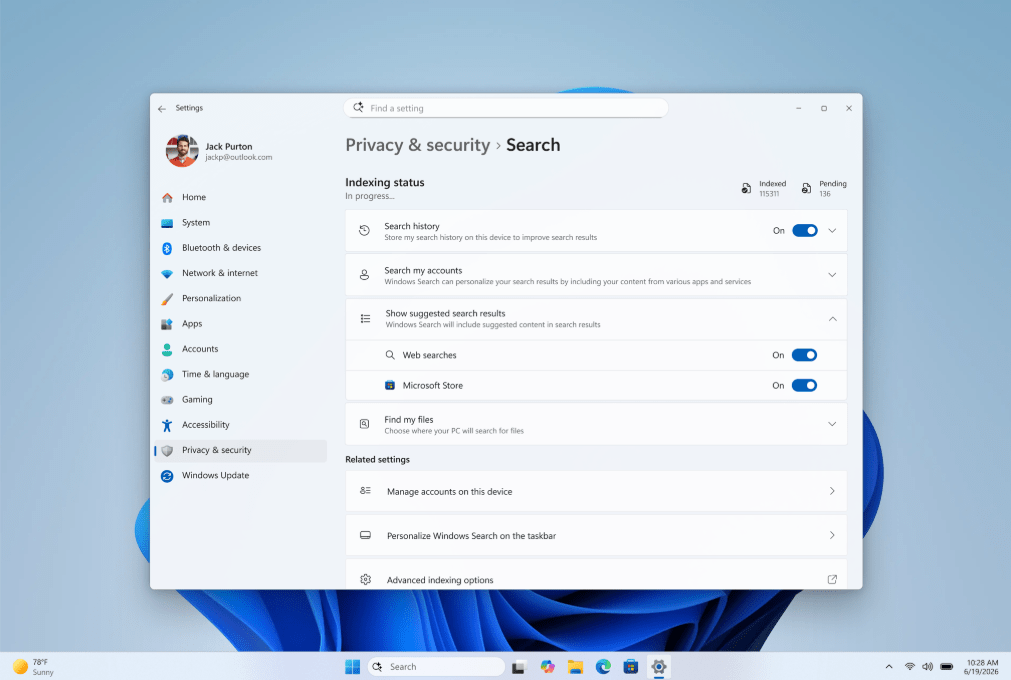Launch Copilot from the taskbar
Screen dimensions: 1011x680
pyautogui.click(x=547, y=667)
